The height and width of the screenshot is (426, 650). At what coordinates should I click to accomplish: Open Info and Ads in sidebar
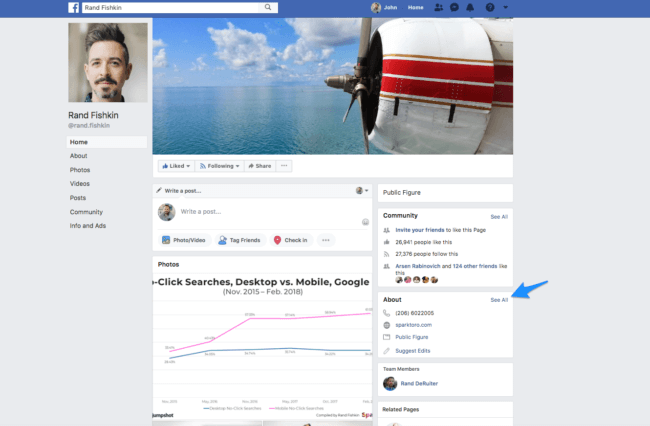87,226
